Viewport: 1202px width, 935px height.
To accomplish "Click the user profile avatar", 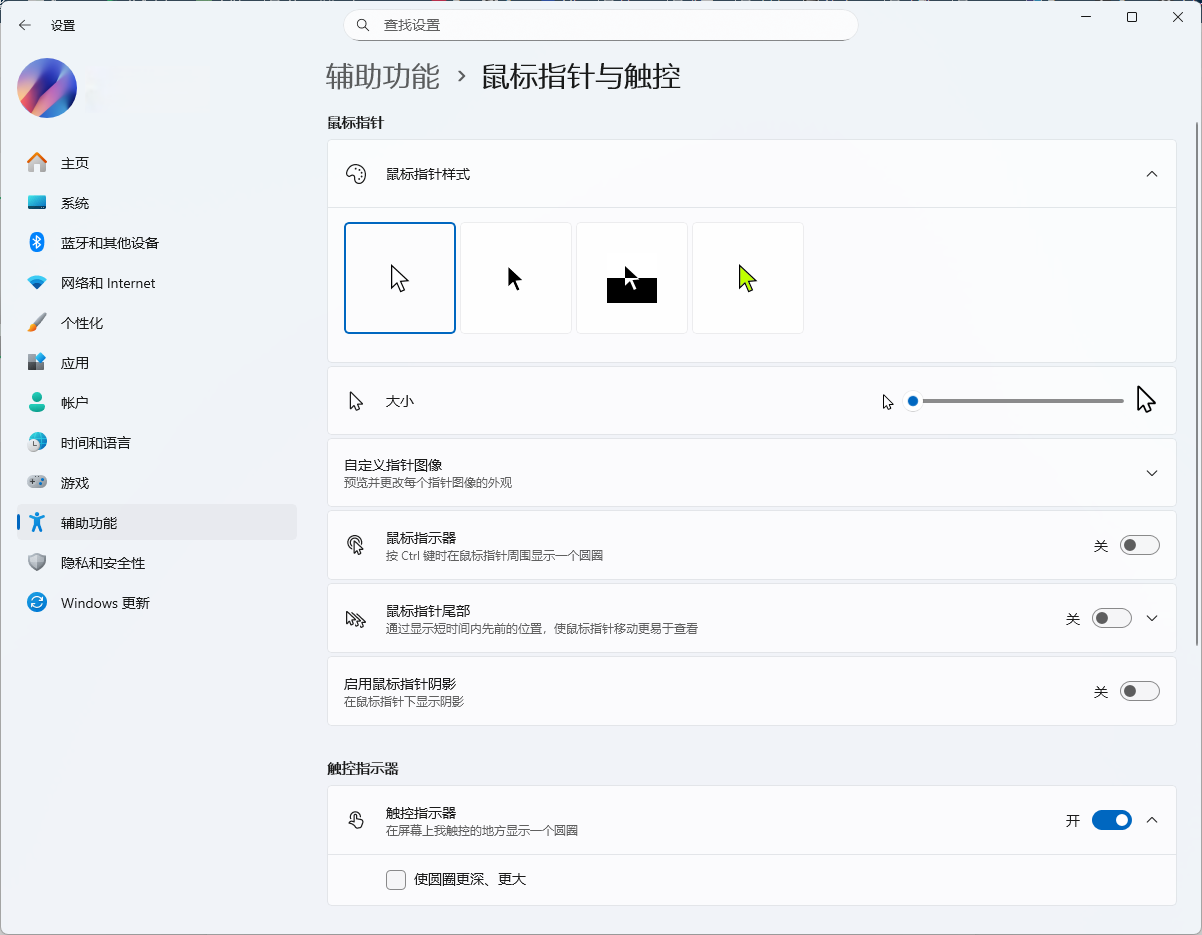I will 47,88.
